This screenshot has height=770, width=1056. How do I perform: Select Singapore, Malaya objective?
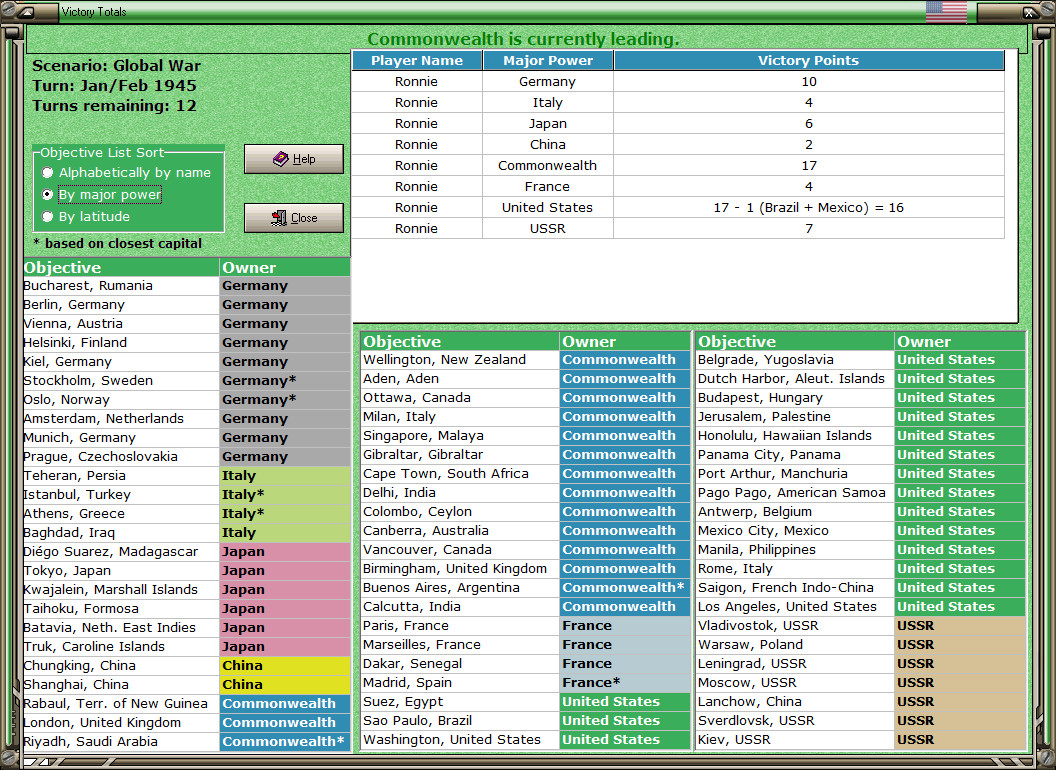click(x=460, y=436)
